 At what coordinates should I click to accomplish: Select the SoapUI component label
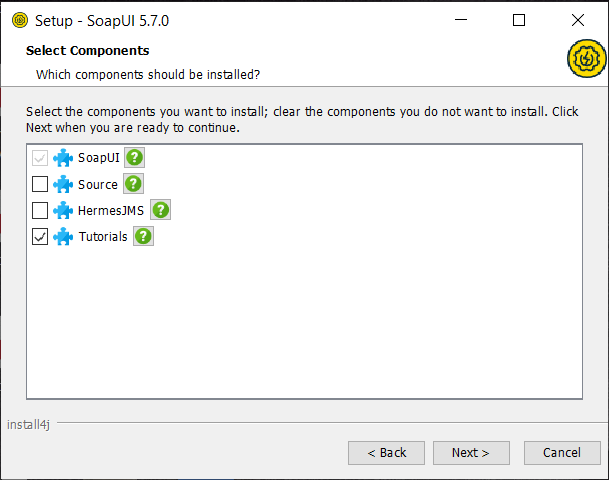click(x=99, y=158)
